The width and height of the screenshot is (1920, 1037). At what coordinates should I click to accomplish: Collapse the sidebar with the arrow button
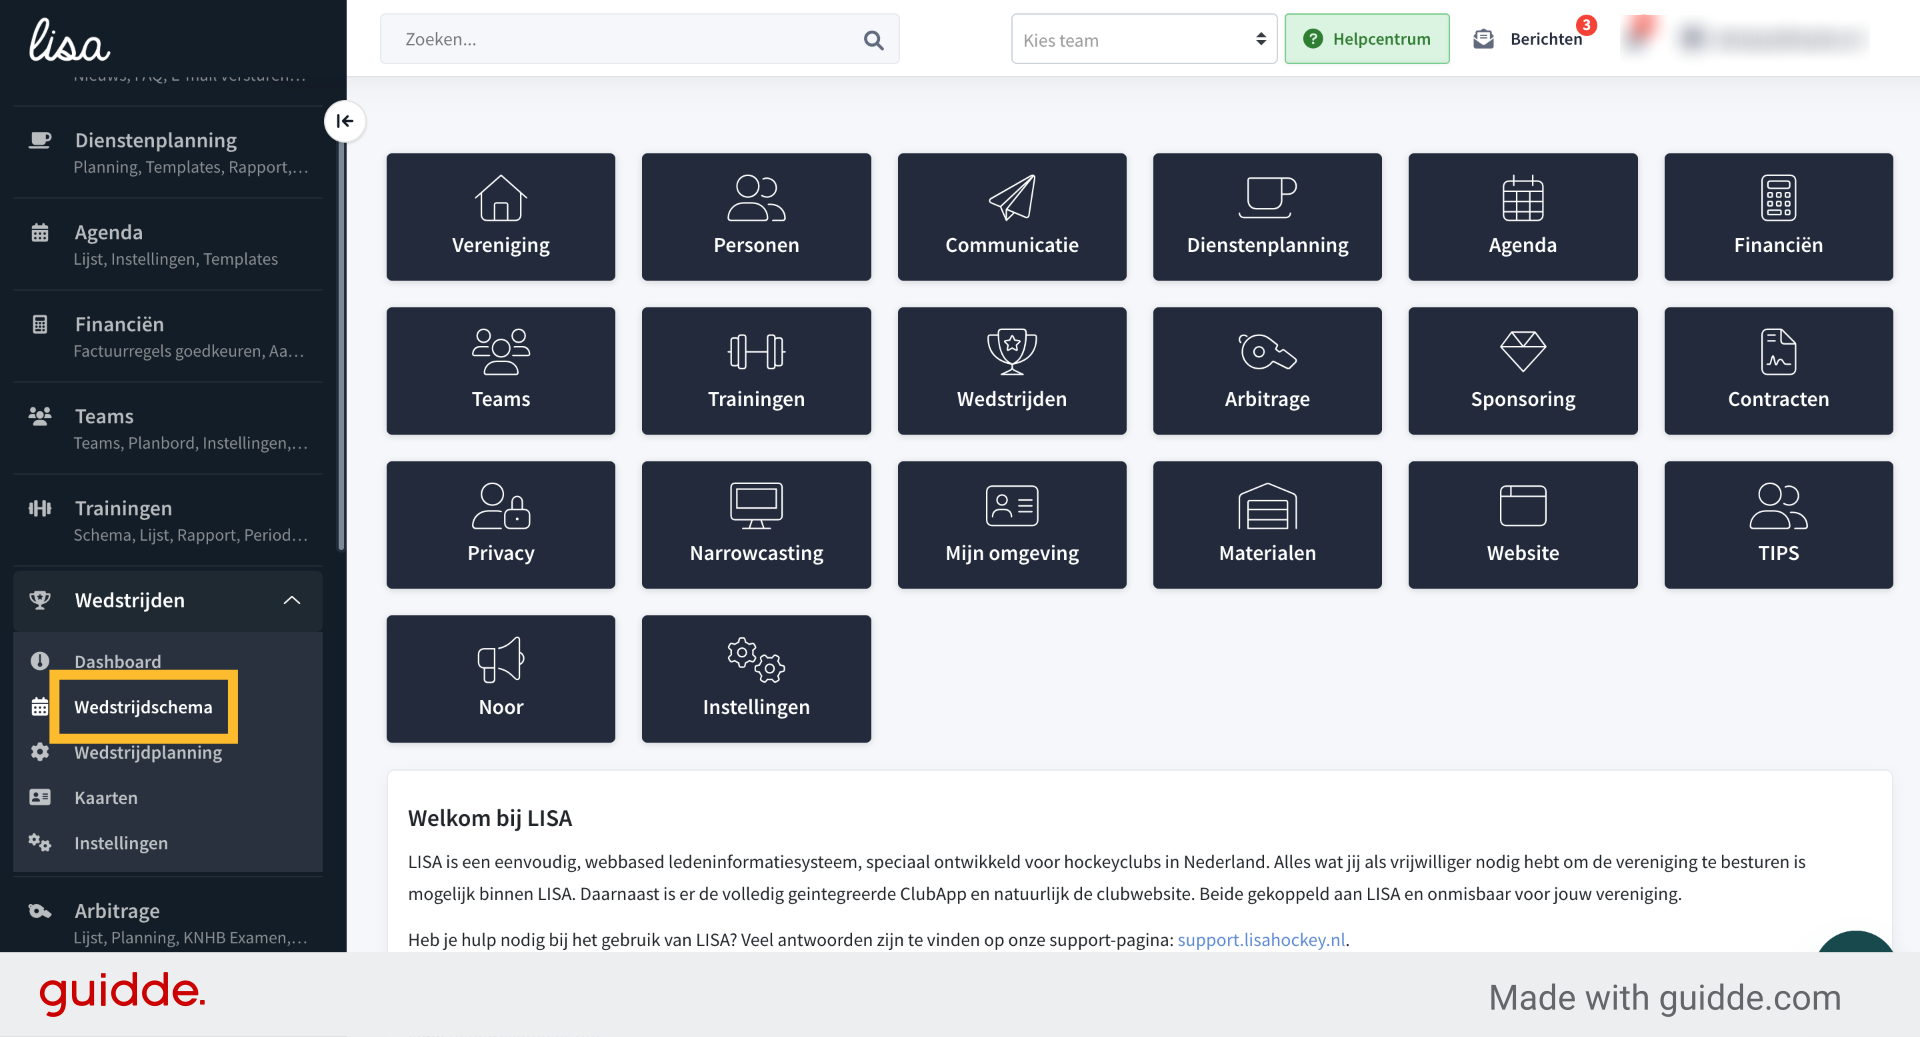(344, 121)
